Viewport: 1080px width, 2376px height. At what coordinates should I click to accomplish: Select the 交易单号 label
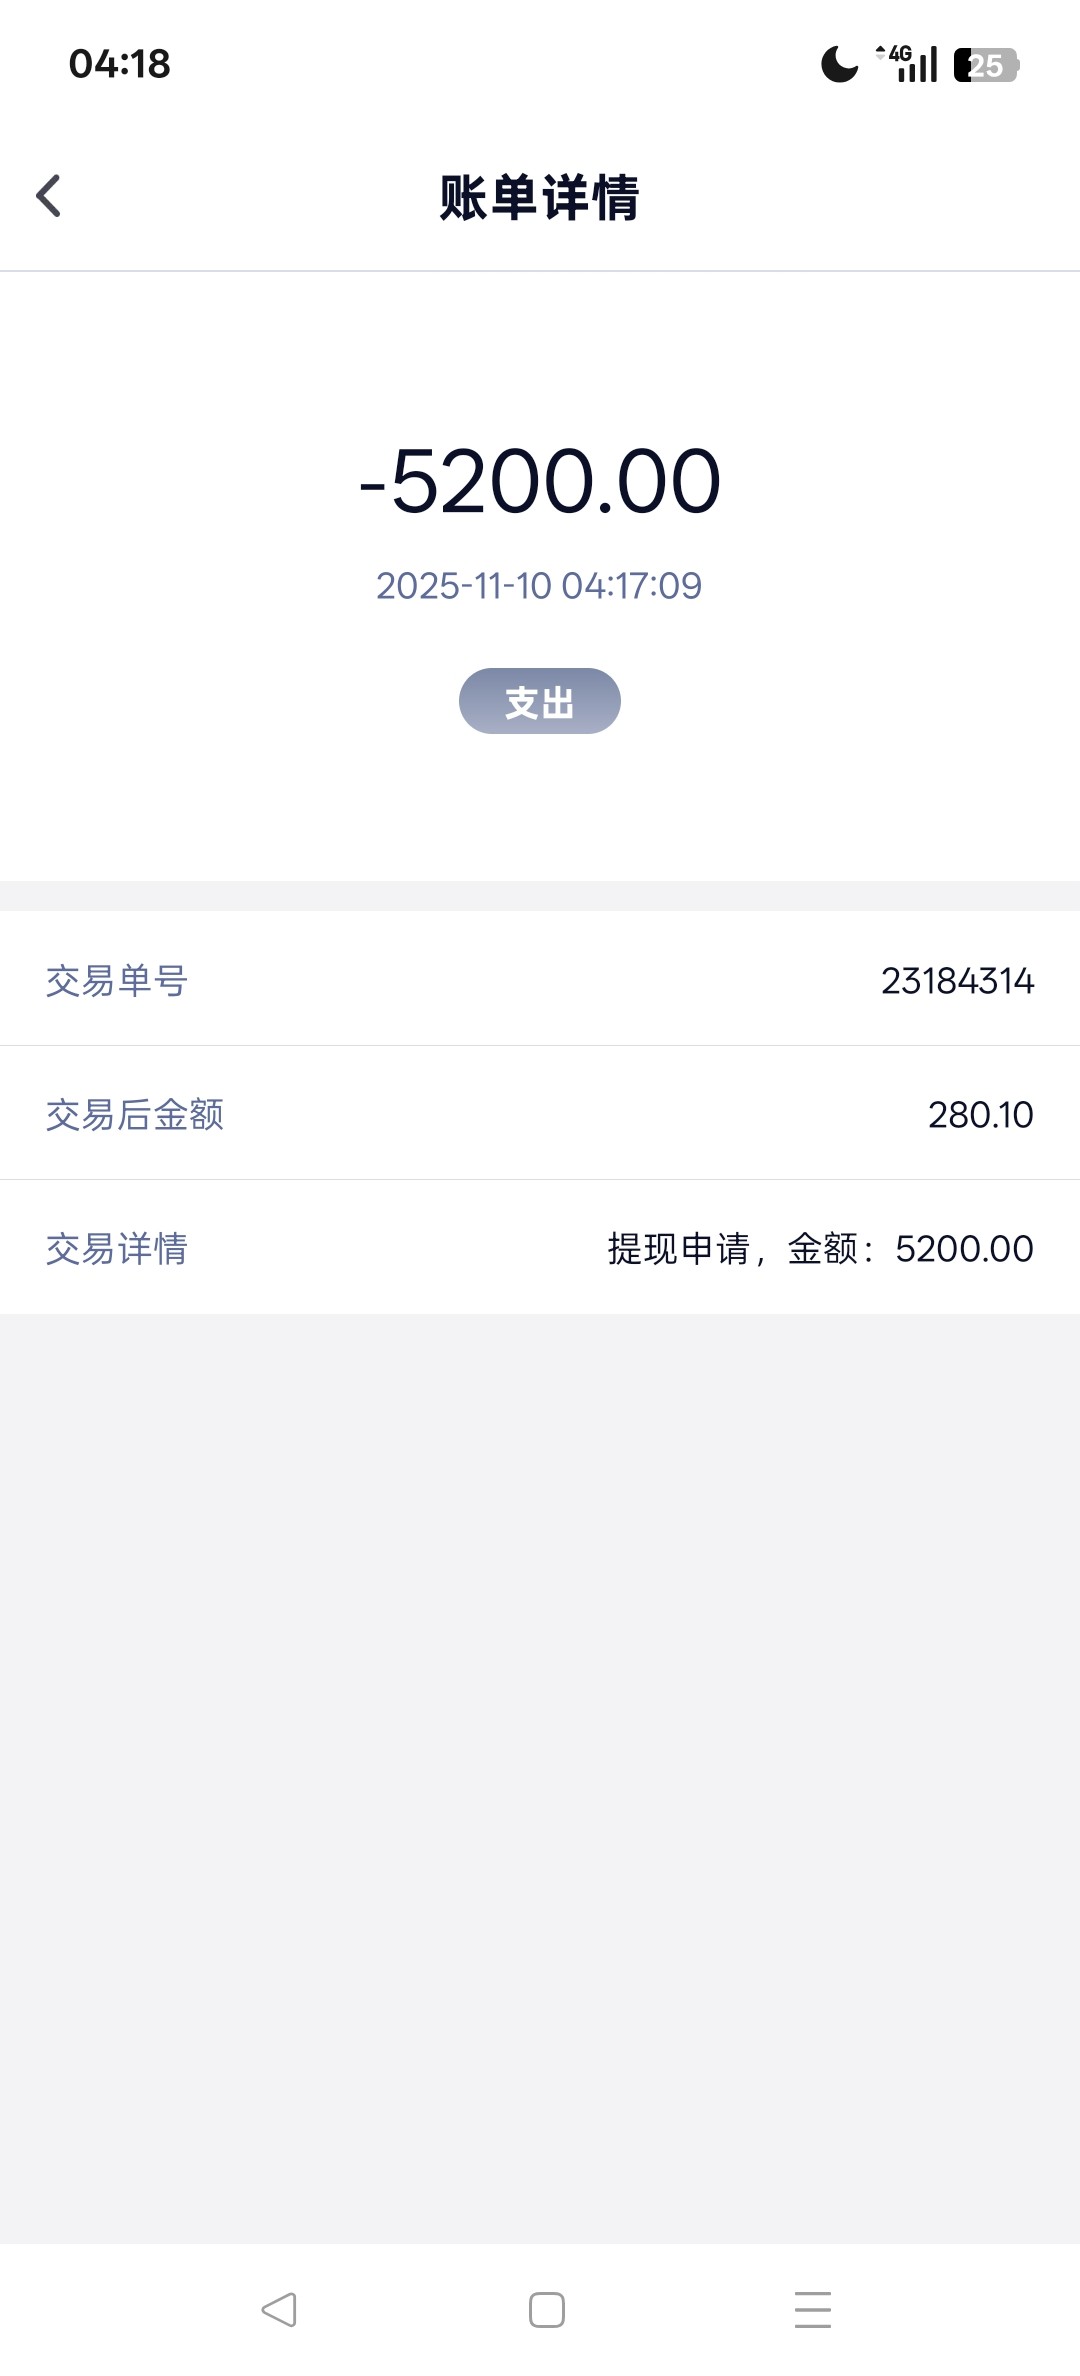117,981
